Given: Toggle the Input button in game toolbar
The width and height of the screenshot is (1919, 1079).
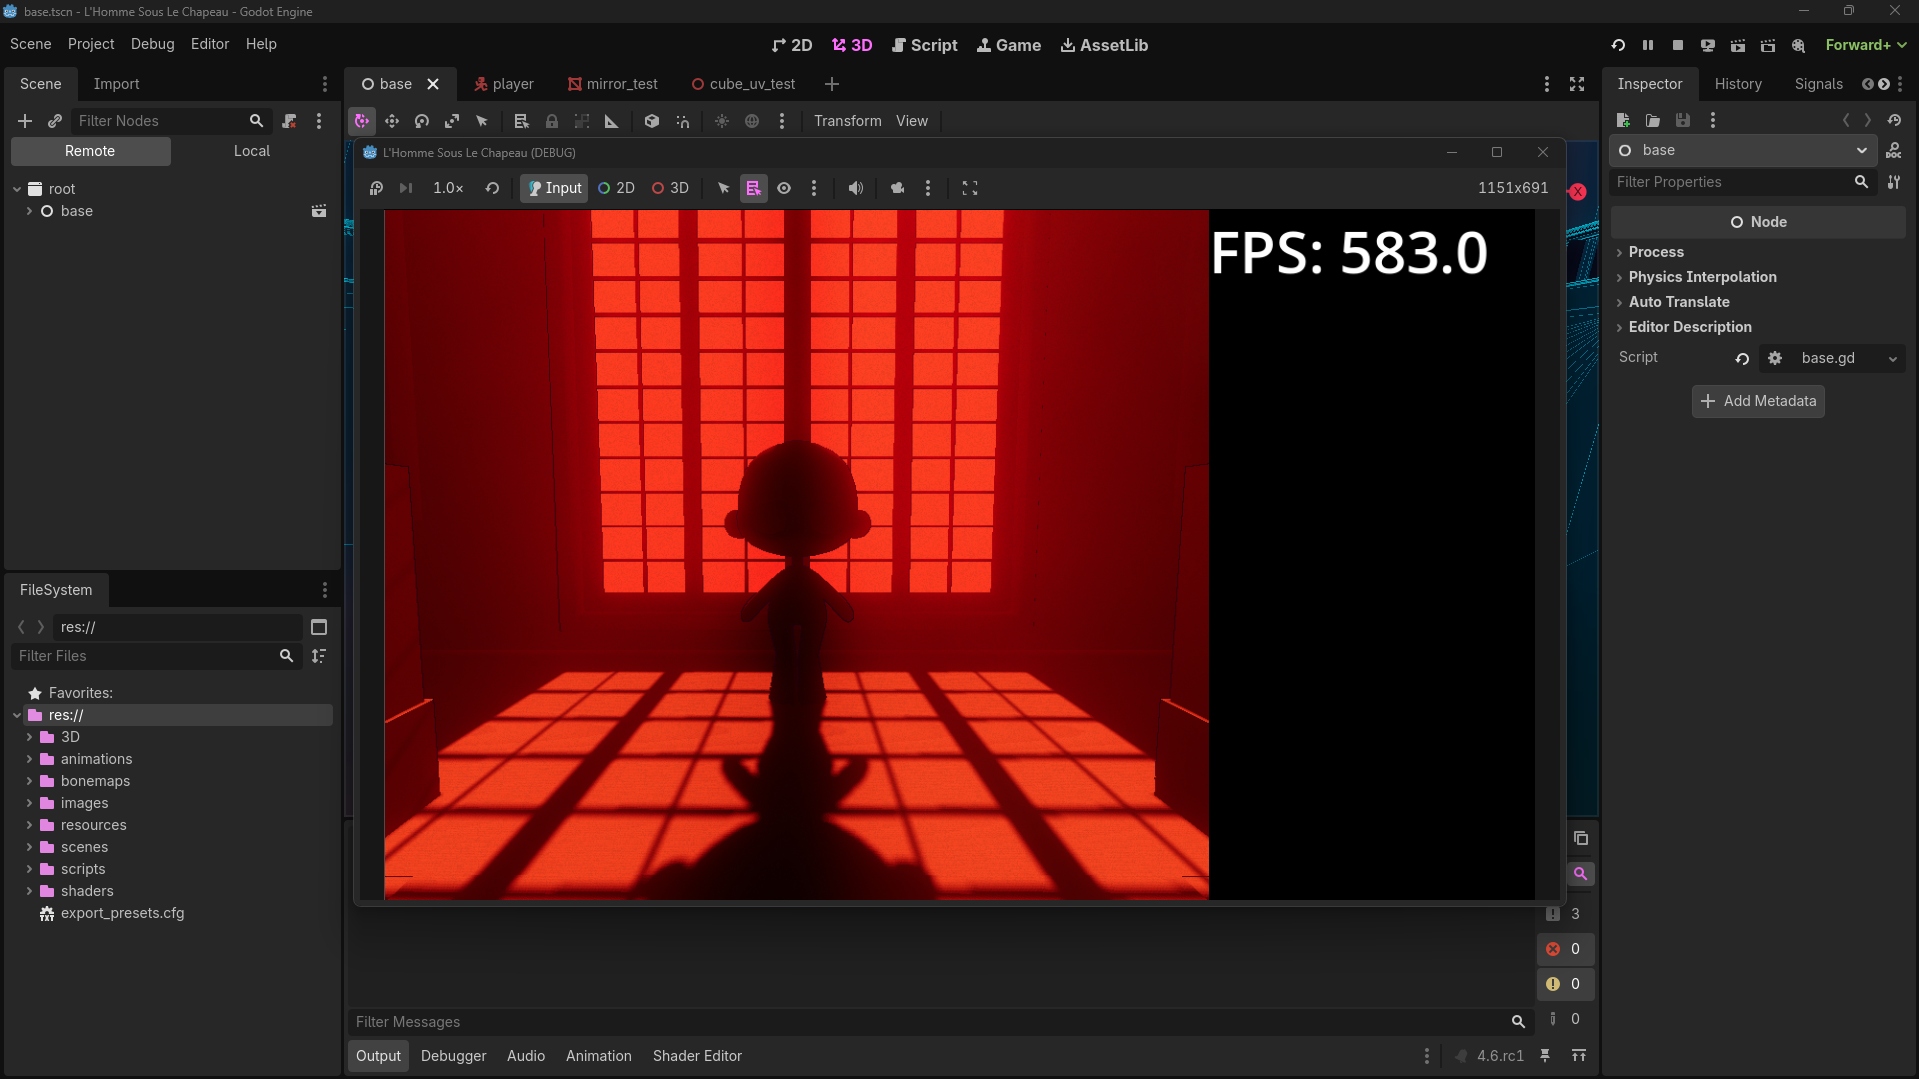Looking at the screenshot, I should pyautogui.click(x=555, y=188).
